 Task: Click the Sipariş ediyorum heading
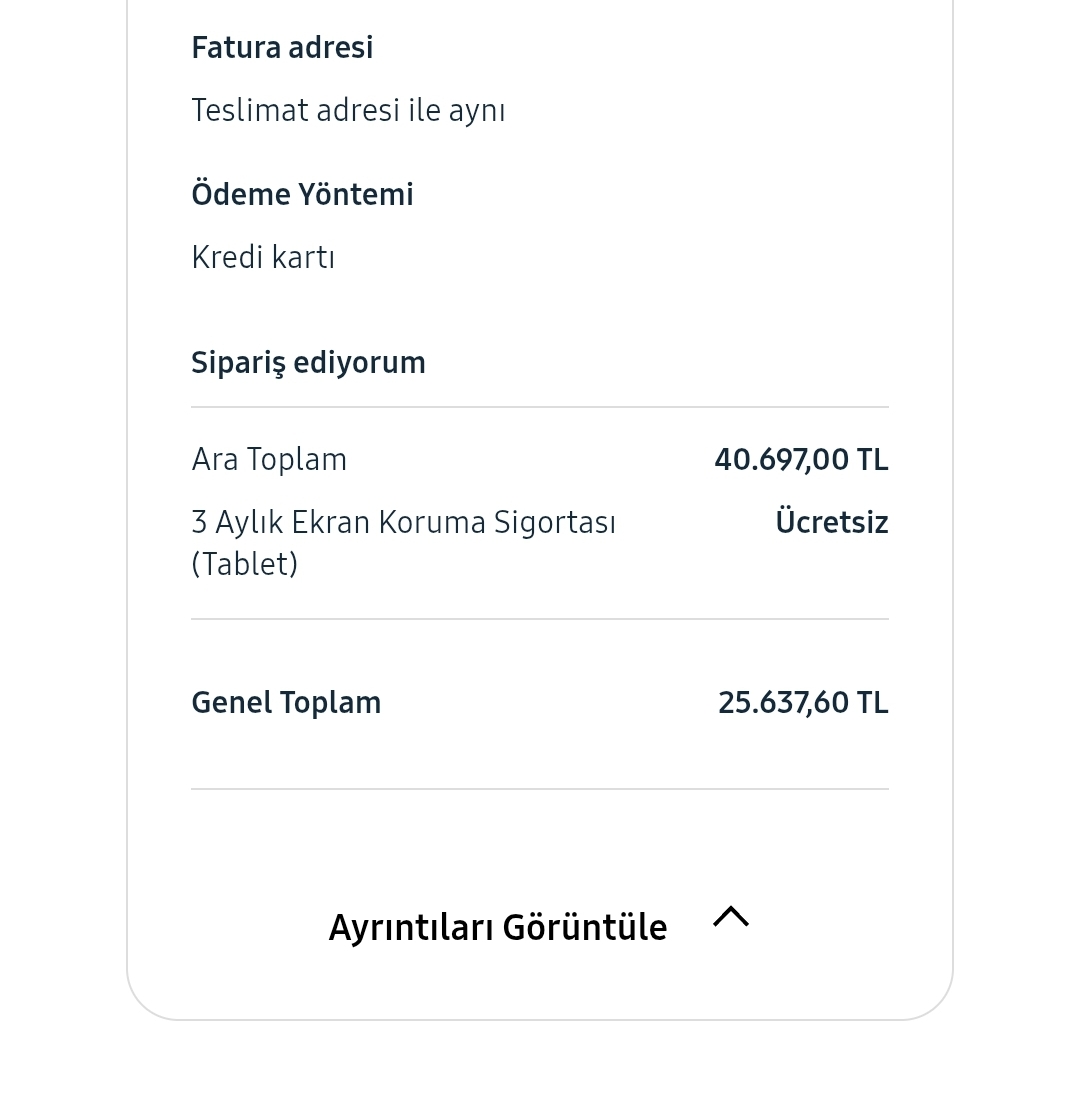coord(308,362)
